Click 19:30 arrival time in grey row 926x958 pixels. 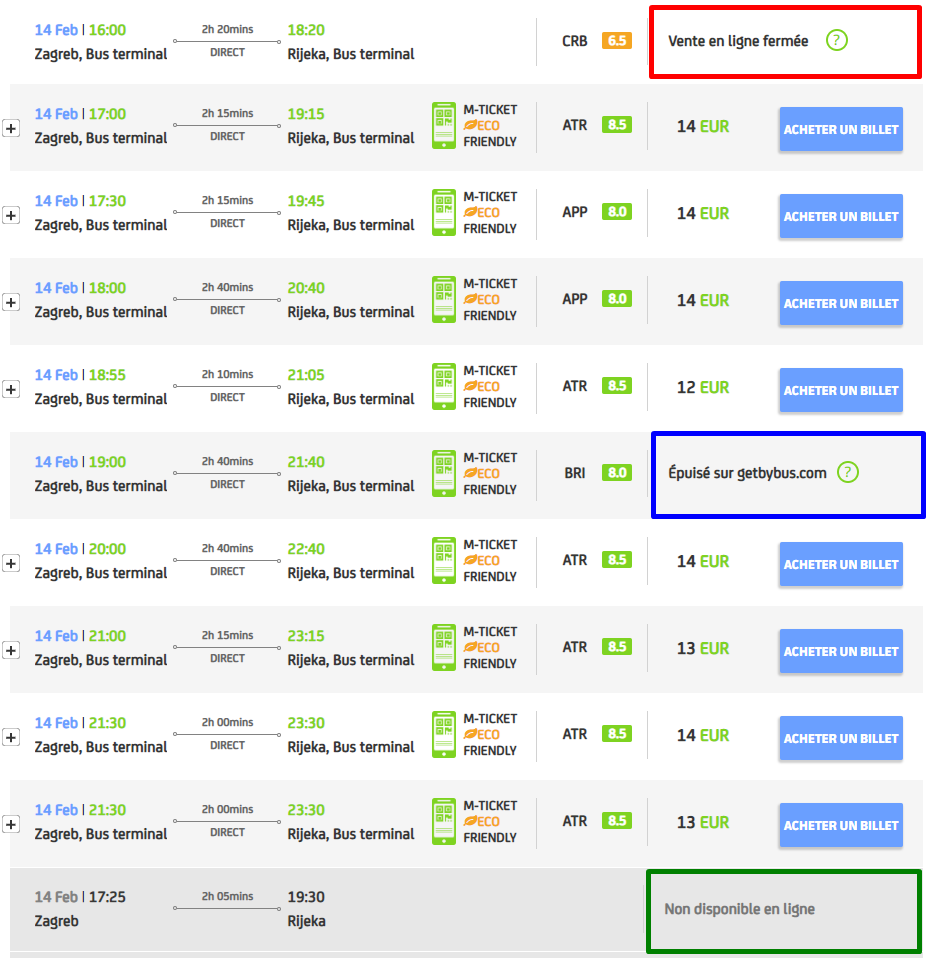306,897
